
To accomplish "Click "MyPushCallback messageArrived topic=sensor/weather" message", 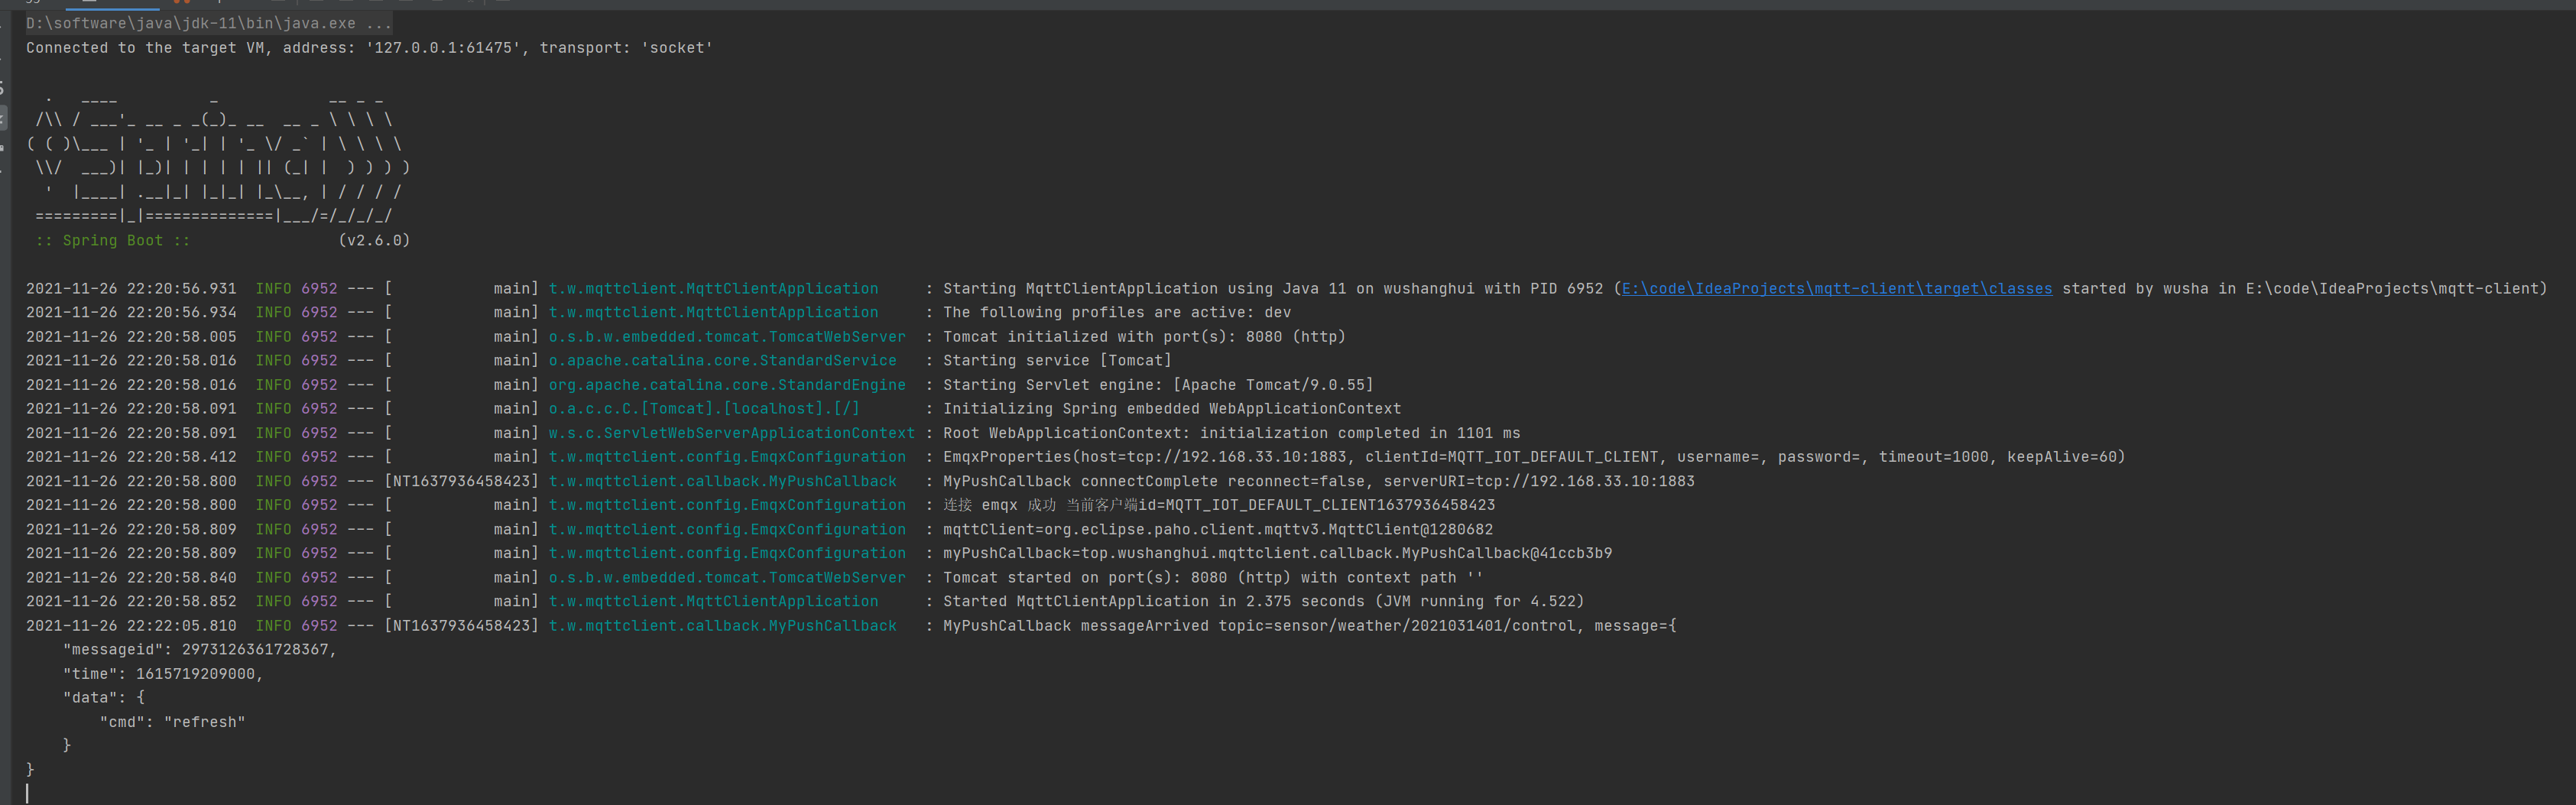I will tap(1310, 626).
